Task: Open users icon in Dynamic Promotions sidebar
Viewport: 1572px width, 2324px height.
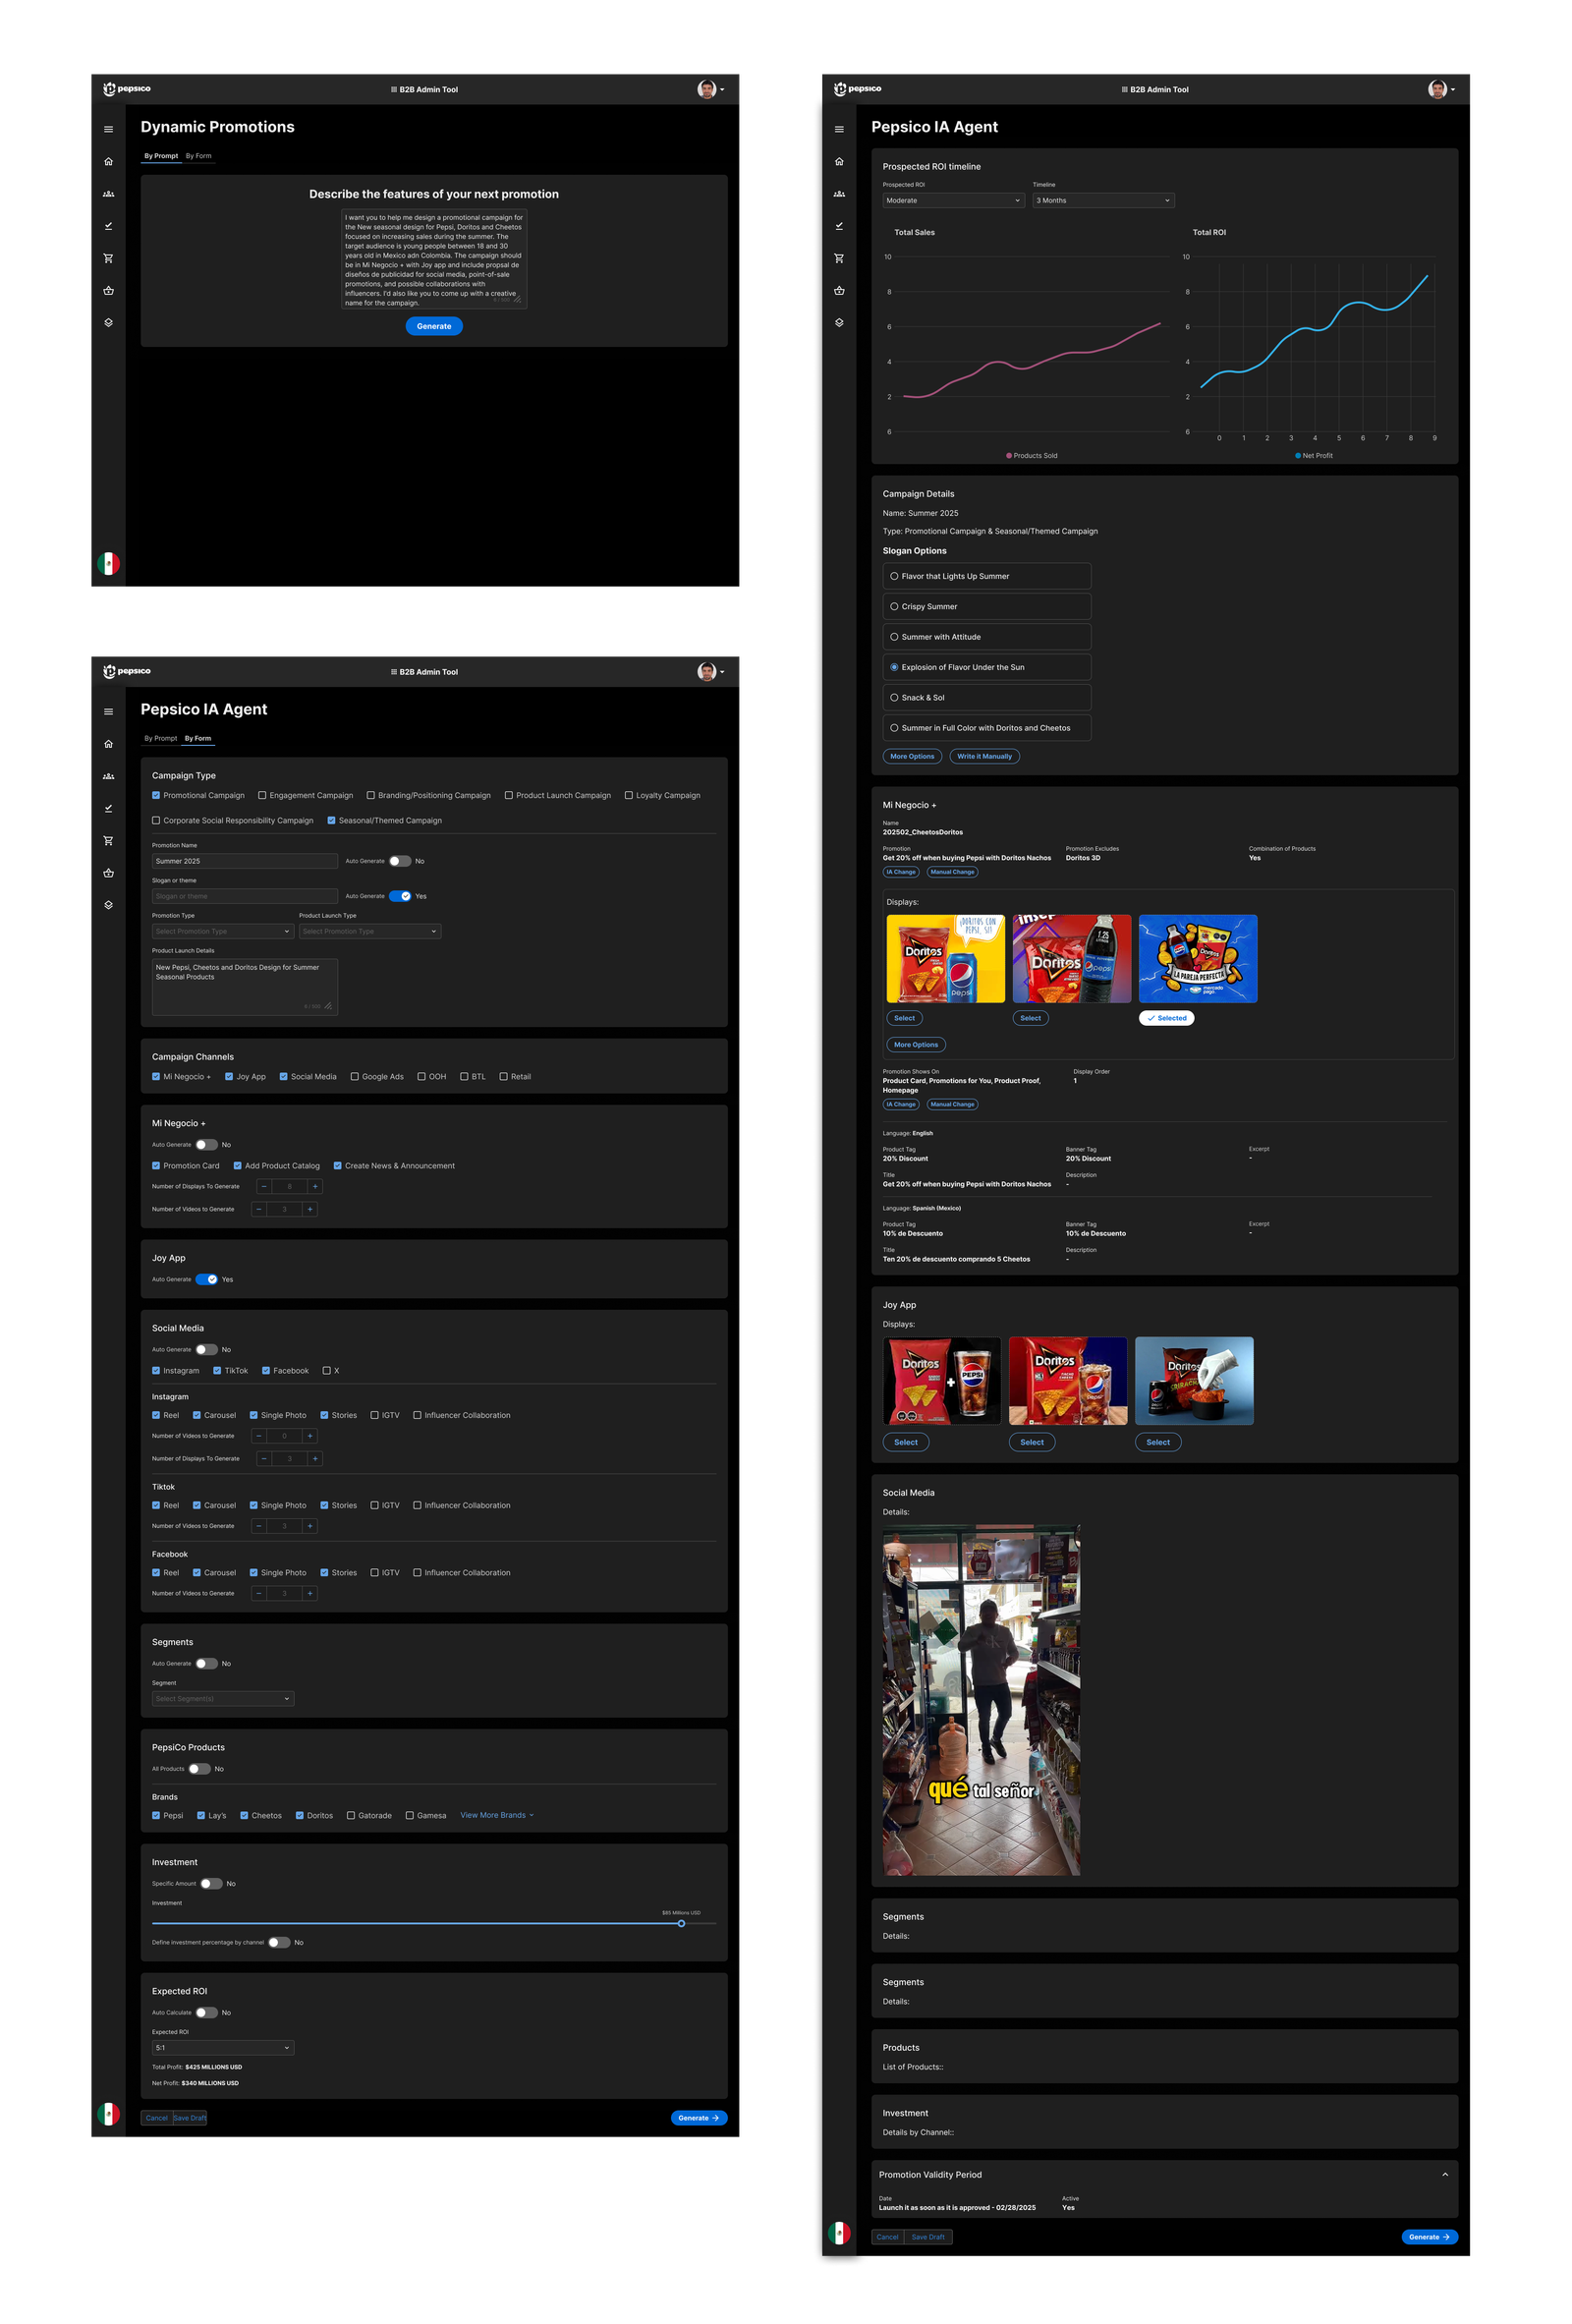Action: pos(108,194)
